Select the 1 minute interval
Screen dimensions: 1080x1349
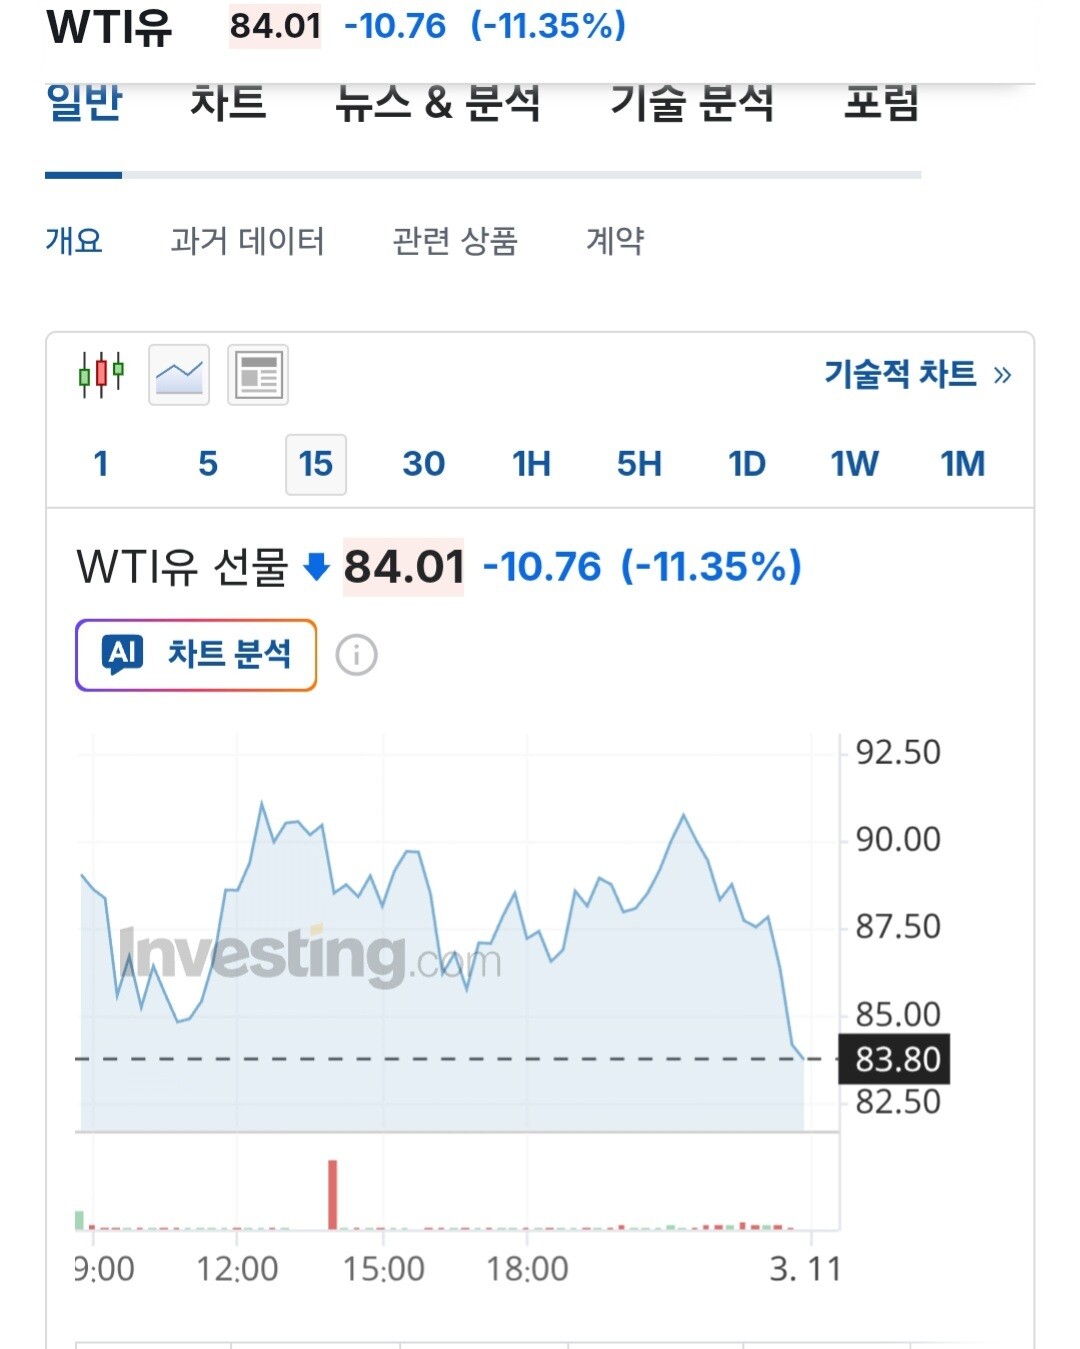click(100, 464)
